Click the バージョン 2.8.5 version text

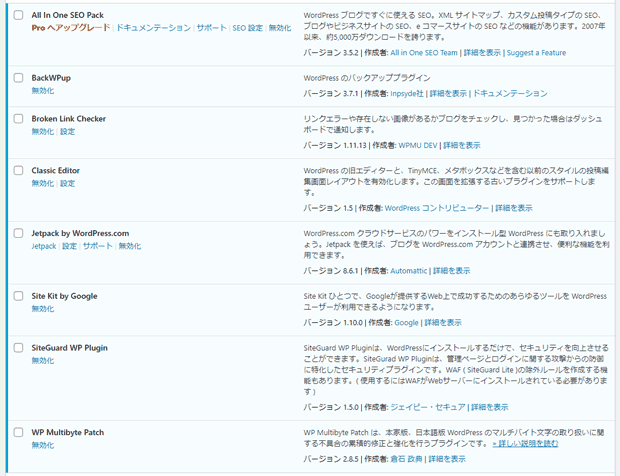pyautogui.click(x=331, y=459)
